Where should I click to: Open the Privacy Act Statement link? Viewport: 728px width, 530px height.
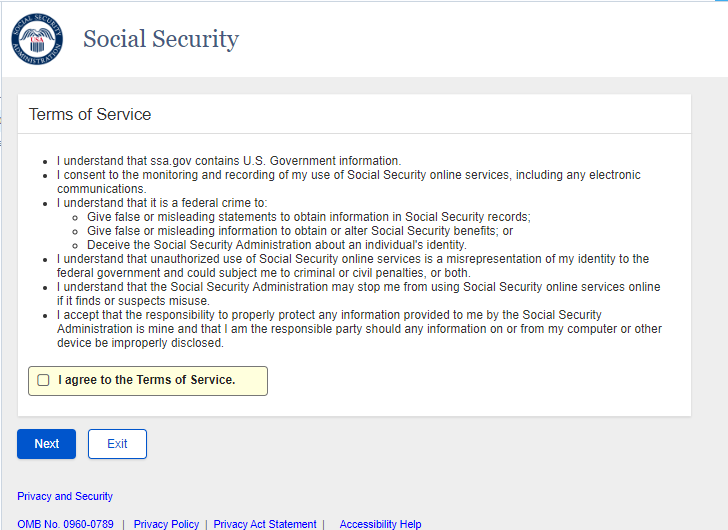pos(265,524)
